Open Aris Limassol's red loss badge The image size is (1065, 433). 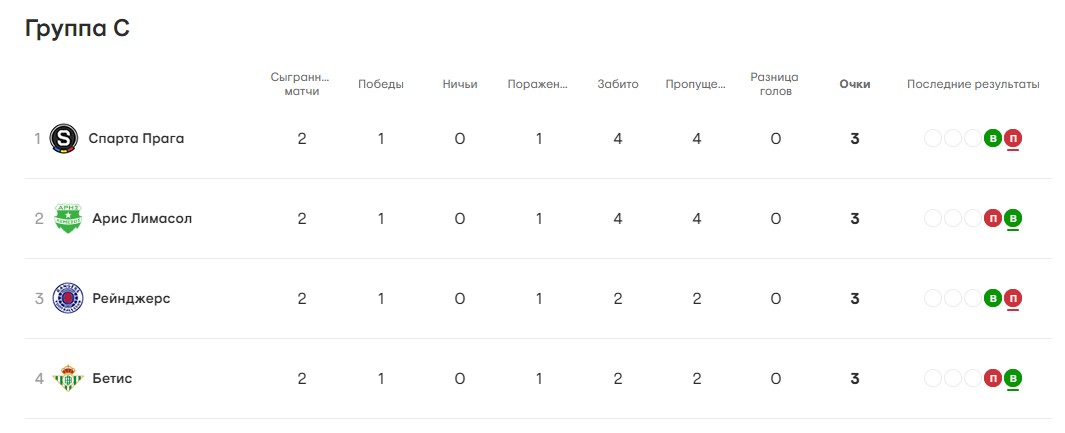(x=993, y=219)
